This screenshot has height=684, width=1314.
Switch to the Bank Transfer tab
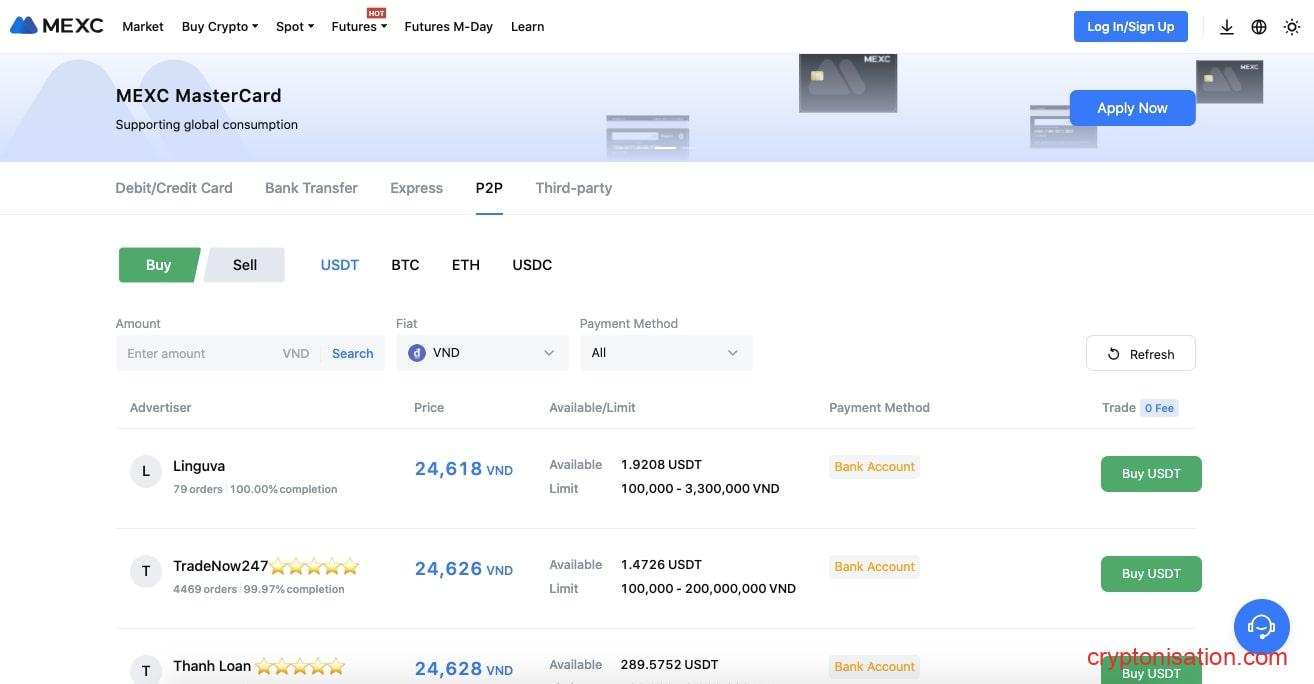tap(311, 187)
